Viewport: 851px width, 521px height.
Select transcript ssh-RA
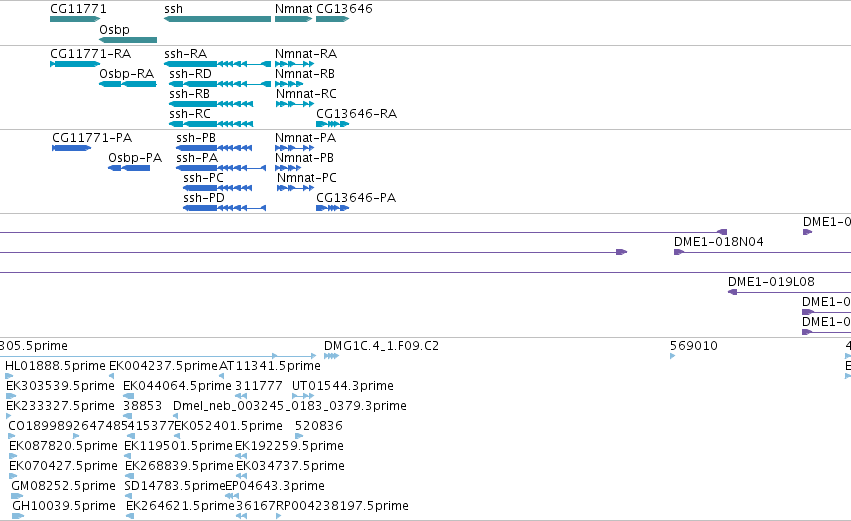[217, 64]
